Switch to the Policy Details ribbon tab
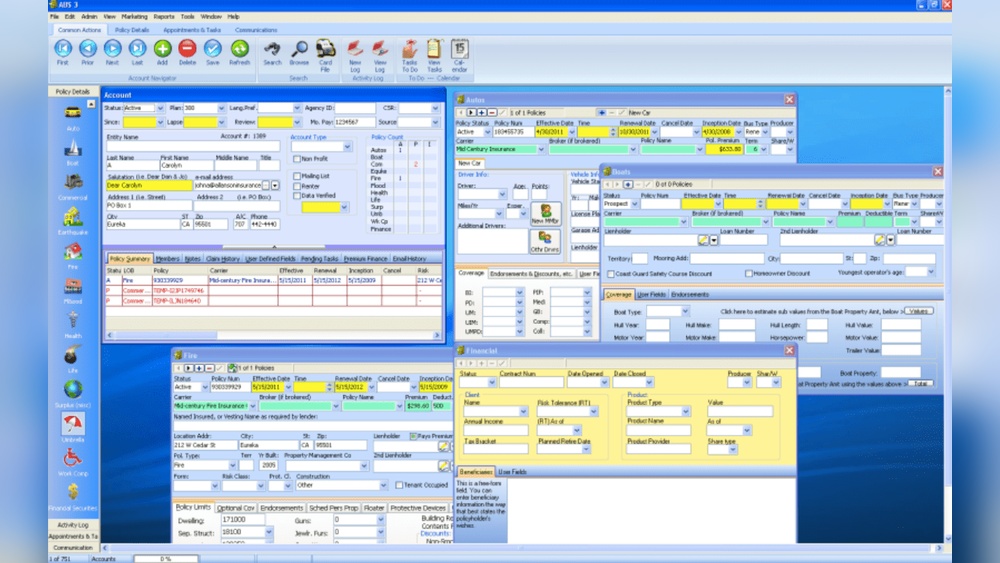This screenshot has height=563, width=1000. pos(132,30)
